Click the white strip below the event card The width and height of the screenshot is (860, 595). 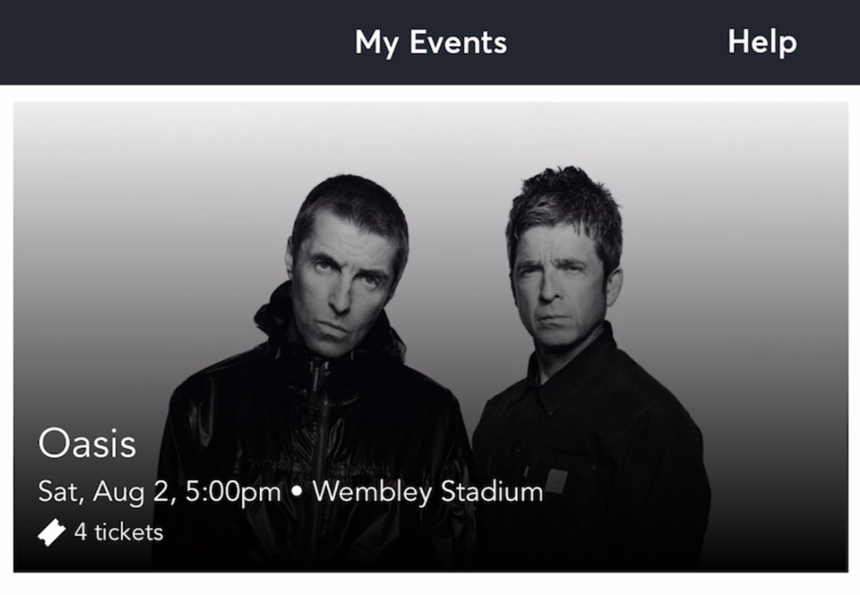tap(430, 584)
